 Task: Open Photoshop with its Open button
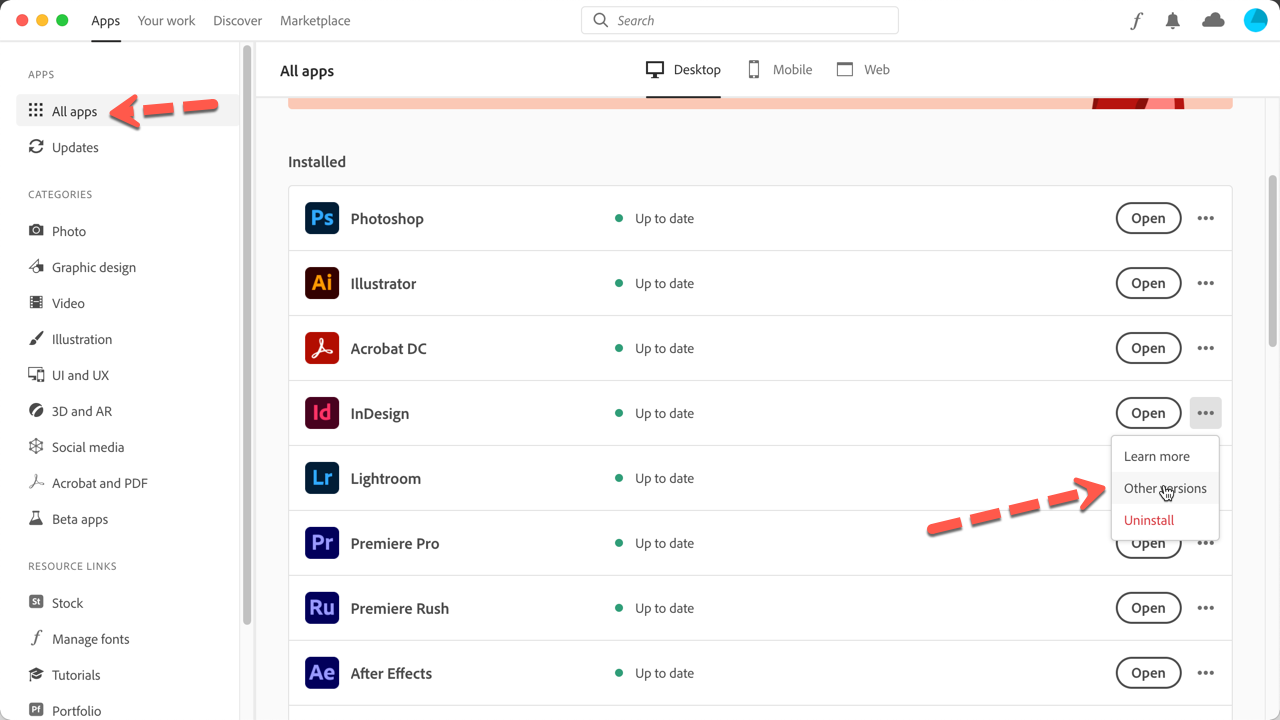coord(1148,218)
